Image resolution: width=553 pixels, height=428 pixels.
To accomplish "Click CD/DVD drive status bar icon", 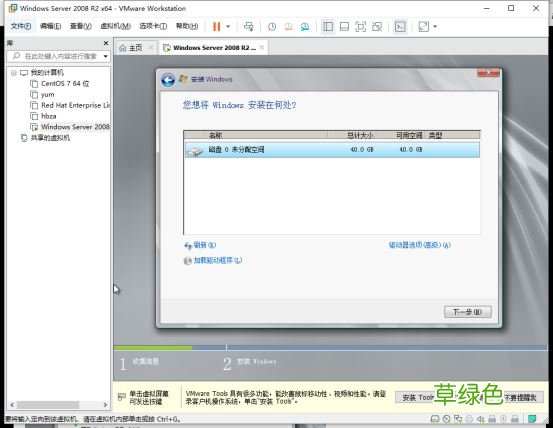I will pyautogui.click(x=446, y=419).
